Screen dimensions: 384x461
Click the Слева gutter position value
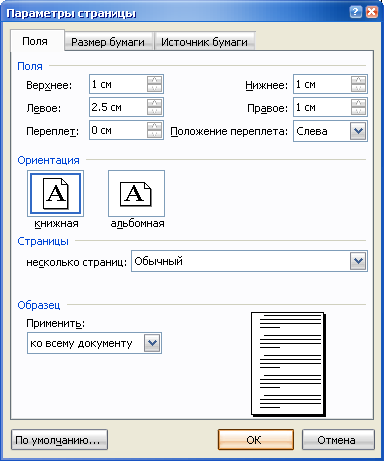(312, 131)
